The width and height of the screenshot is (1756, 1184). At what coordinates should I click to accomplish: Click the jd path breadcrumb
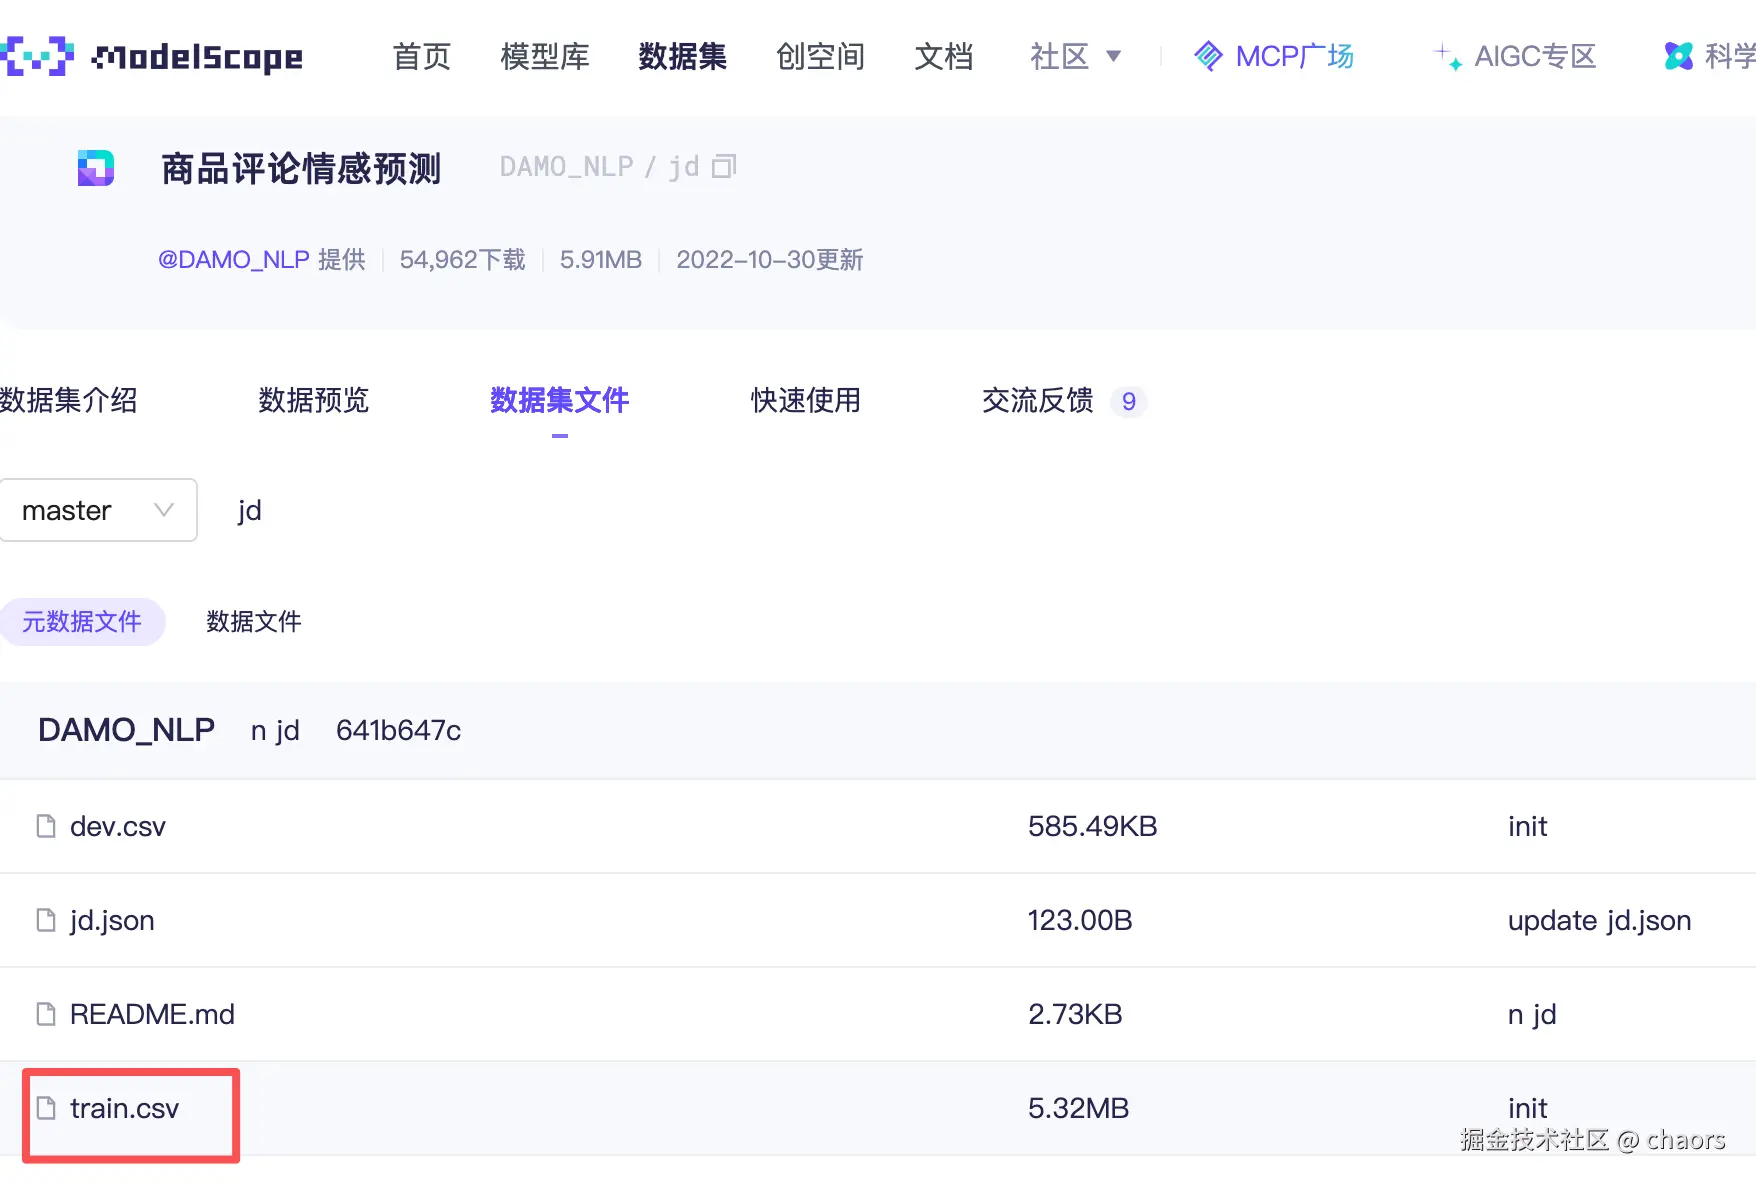pos(250,510)
